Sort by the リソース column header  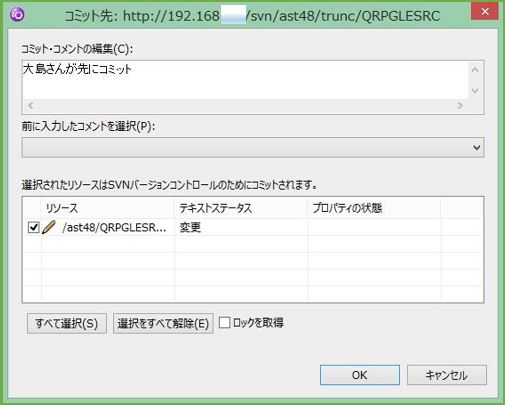[x=108, y=208]
